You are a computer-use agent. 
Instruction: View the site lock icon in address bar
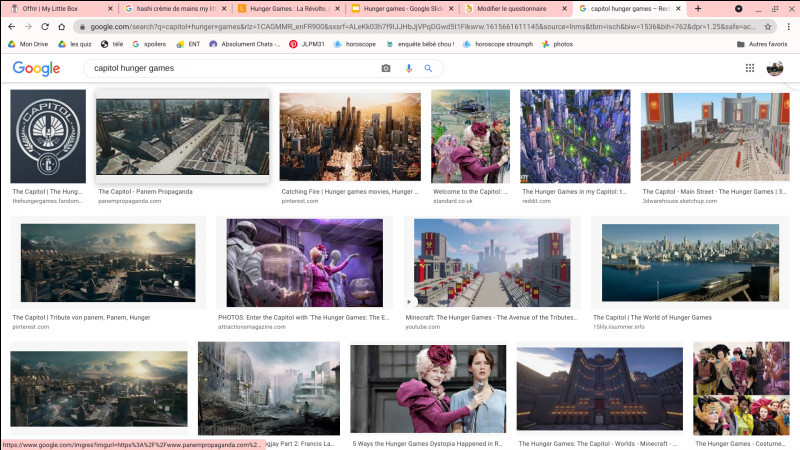tap(82, 27)
